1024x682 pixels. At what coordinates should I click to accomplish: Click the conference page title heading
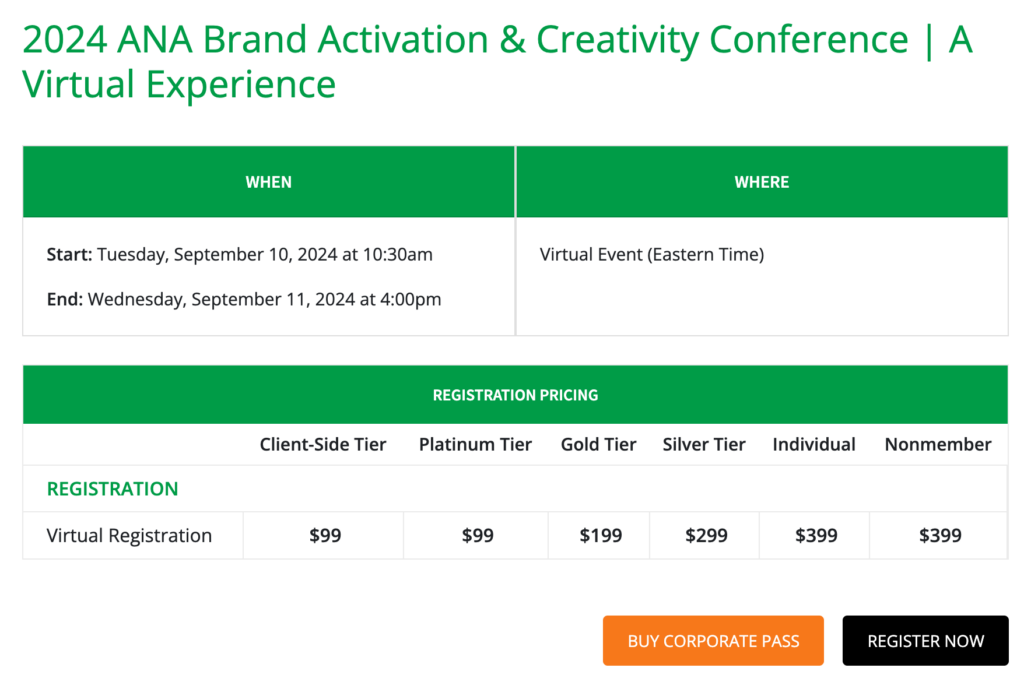pos(497,62)
